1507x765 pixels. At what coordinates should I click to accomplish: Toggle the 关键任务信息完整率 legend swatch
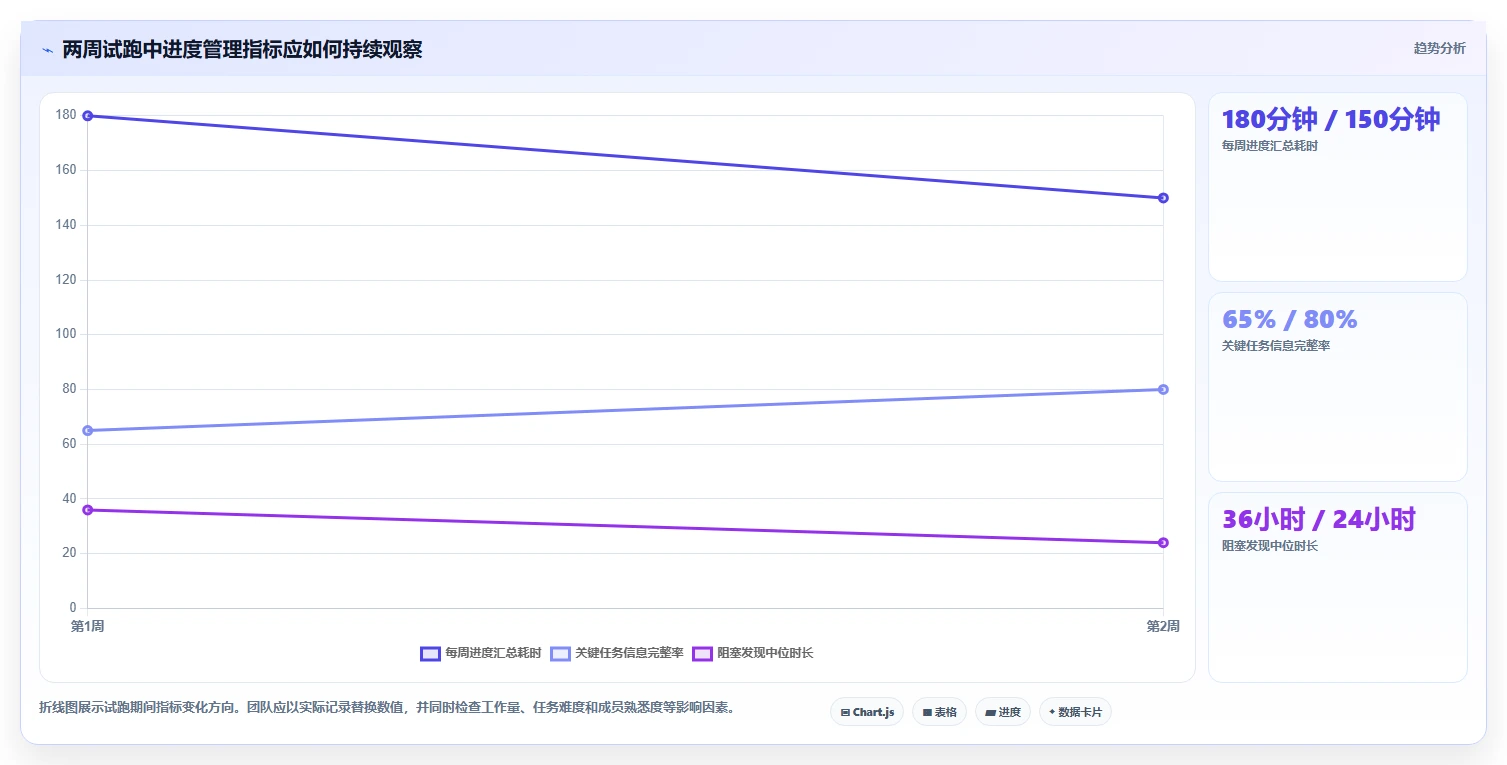561,653
